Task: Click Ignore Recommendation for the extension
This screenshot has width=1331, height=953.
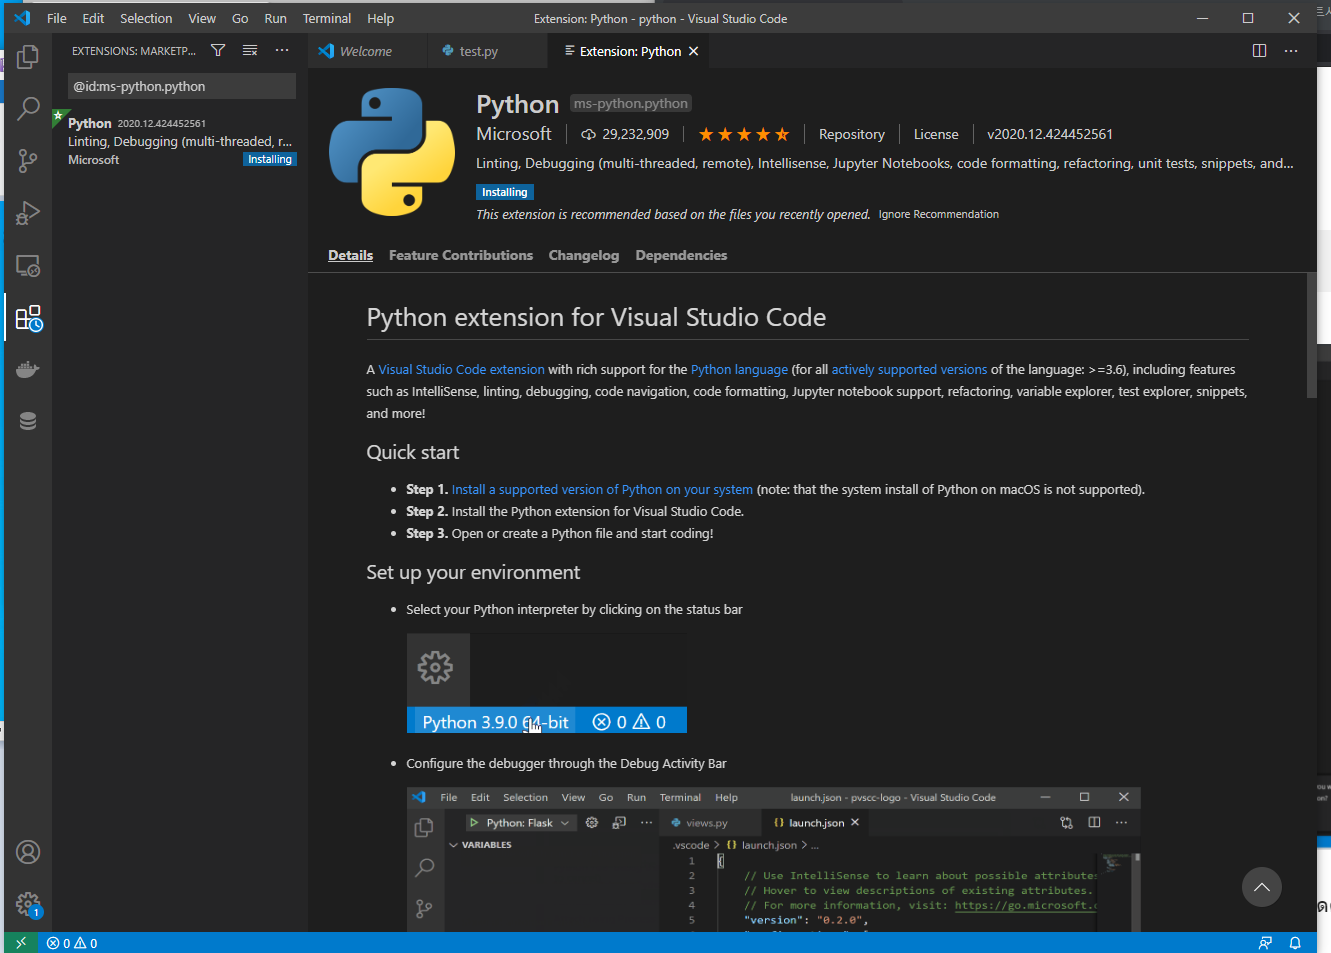Action: coord(938,213)
